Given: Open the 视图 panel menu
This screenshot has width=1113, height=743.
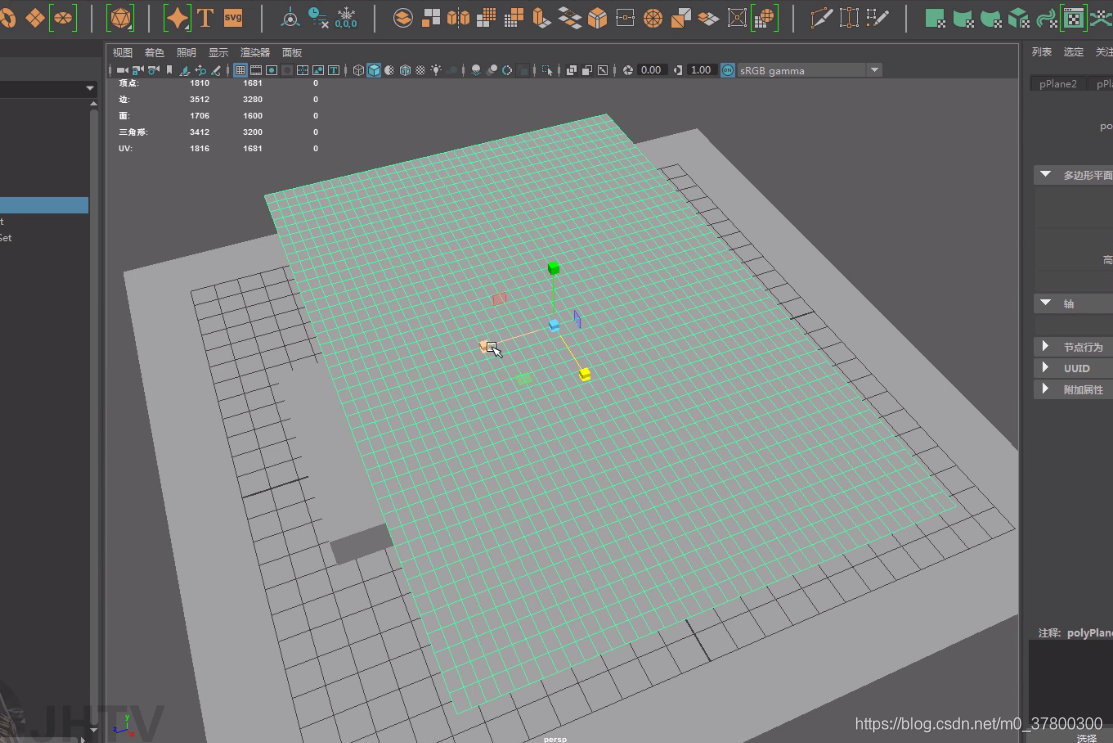Looking at the screenshot, I should [x=122, y=53].
